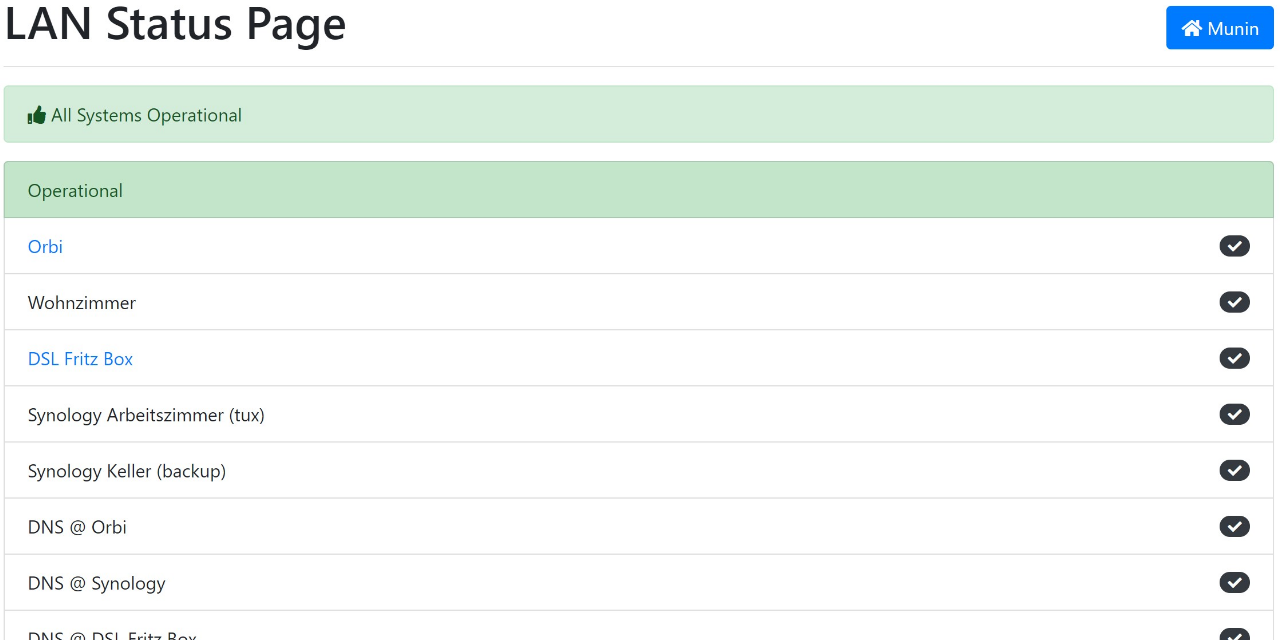Select the Synology Arbeitszimmer (tux) entry
Screen dimensions: 1280x640
[146, 415]
